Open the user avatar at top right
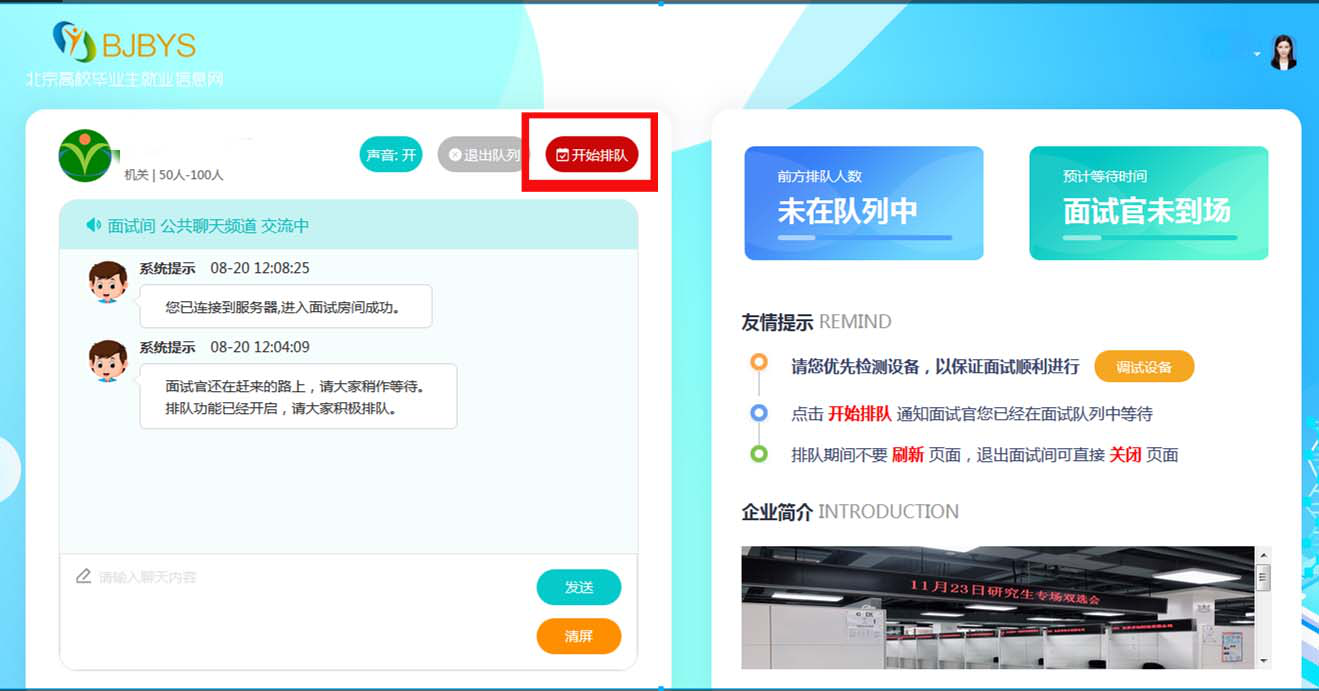 tap(1283, 52)
